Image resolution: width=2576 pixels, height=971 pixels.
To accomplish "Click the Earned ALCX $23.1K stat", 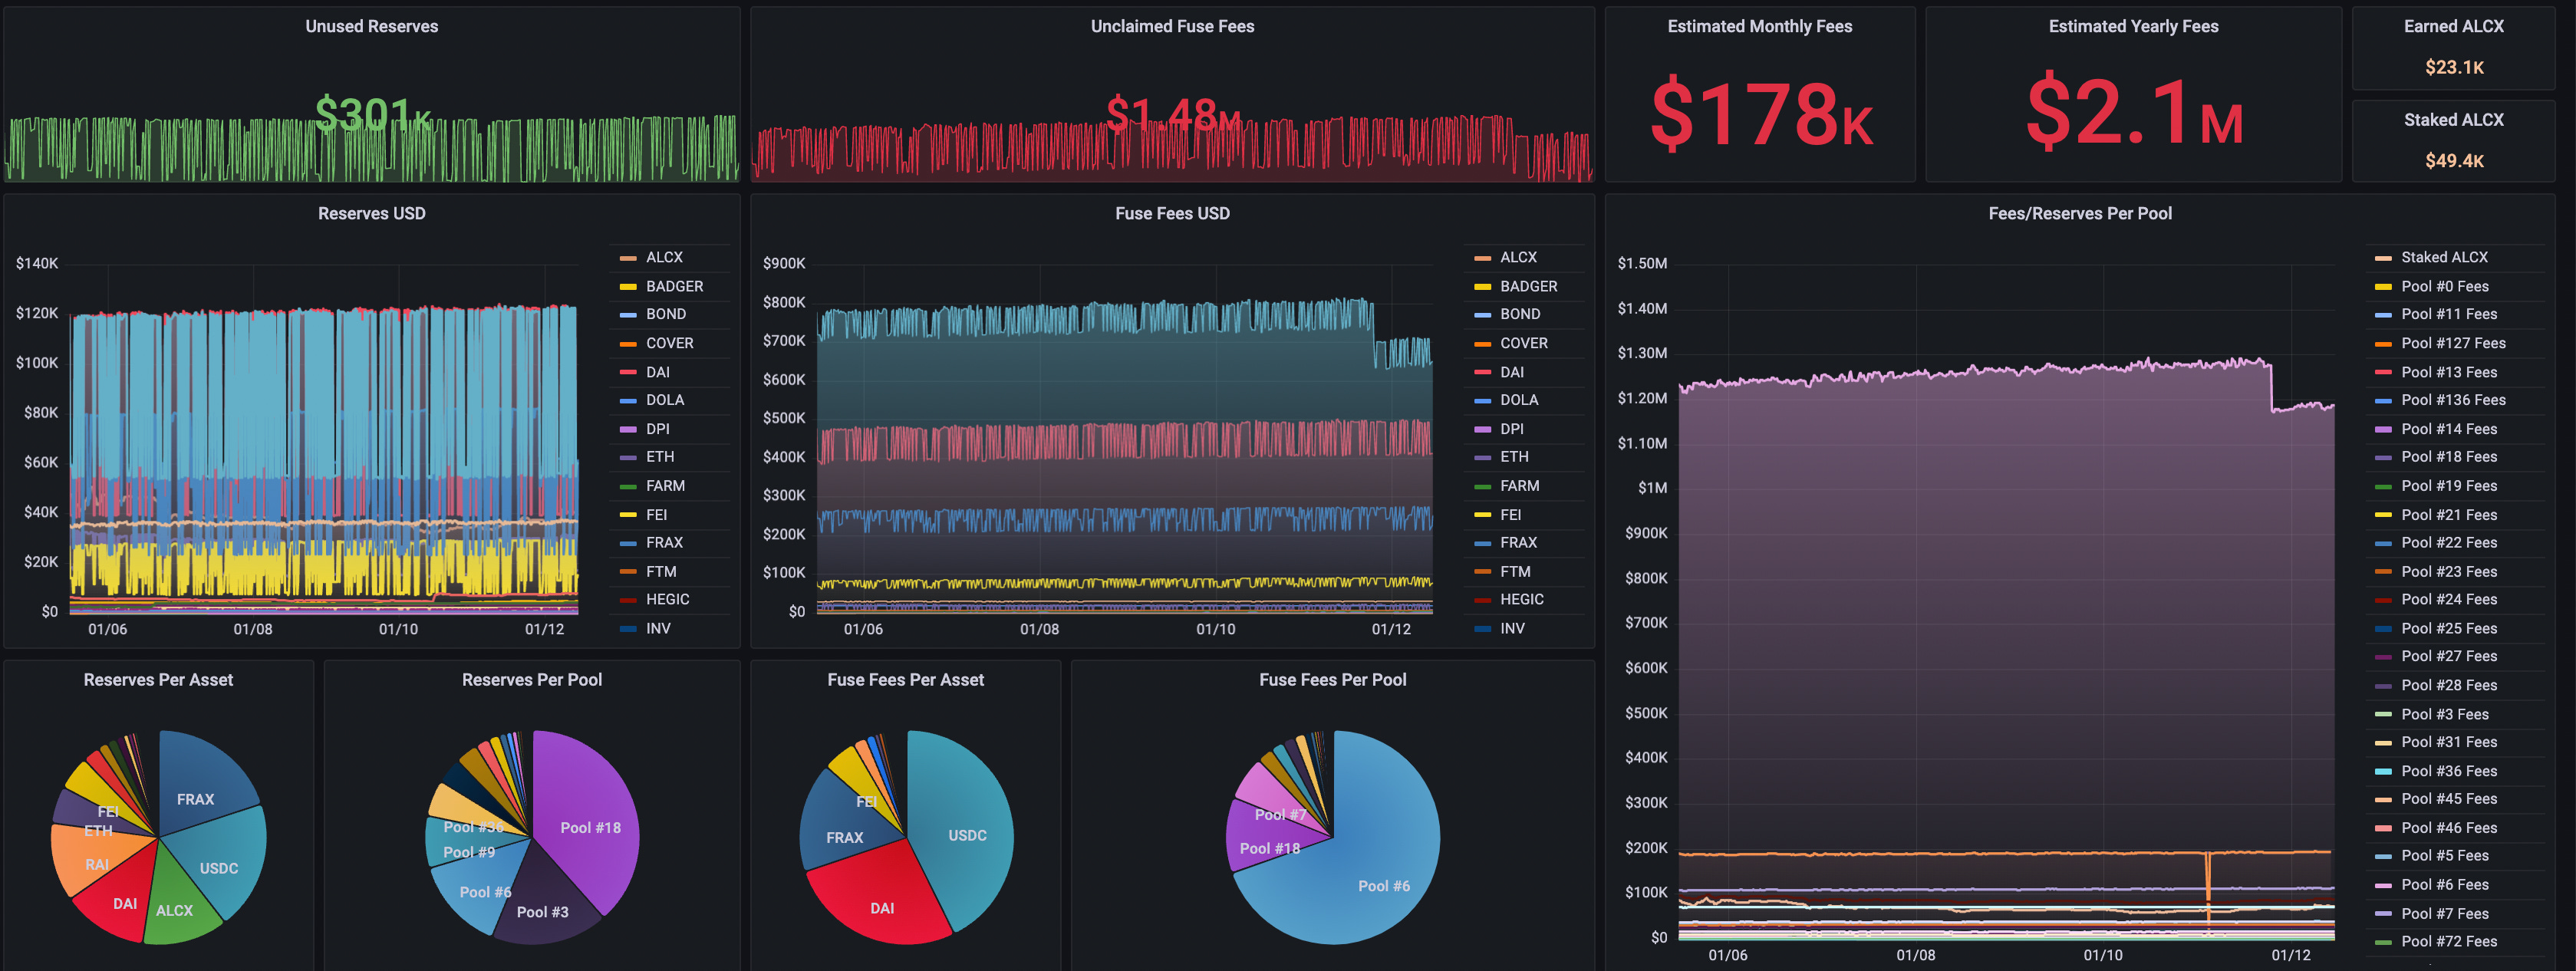I will (2453, 67).
